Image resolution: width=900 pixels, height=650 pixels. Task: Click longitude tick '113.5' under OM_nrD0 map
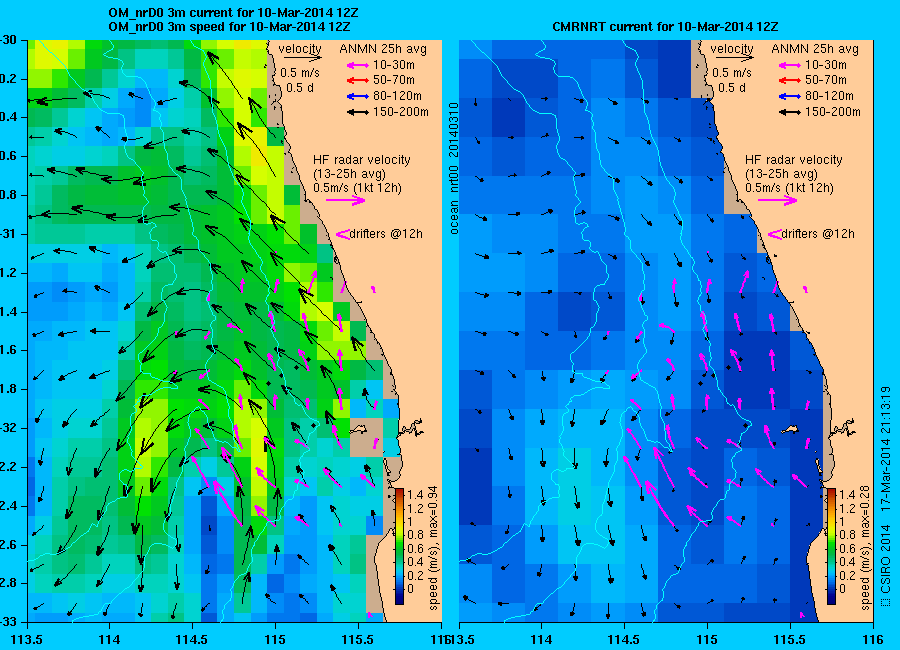click(28, 639)
